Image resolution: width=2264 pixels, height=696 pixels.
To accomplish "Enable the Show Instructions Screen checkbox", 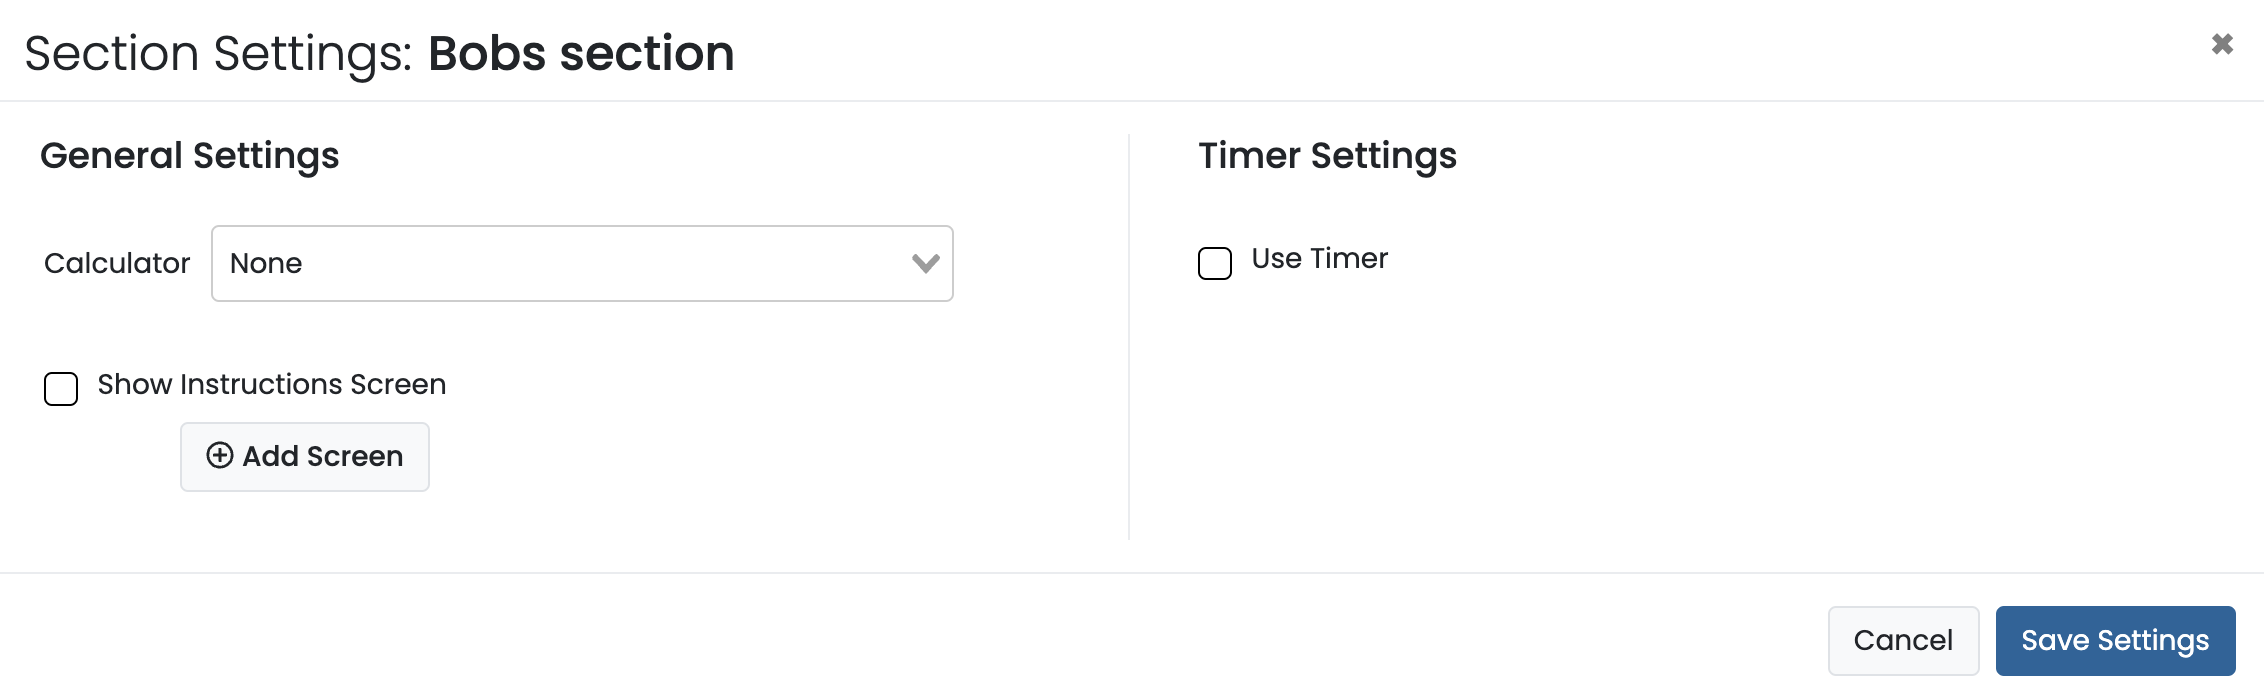I will (61, 389).
